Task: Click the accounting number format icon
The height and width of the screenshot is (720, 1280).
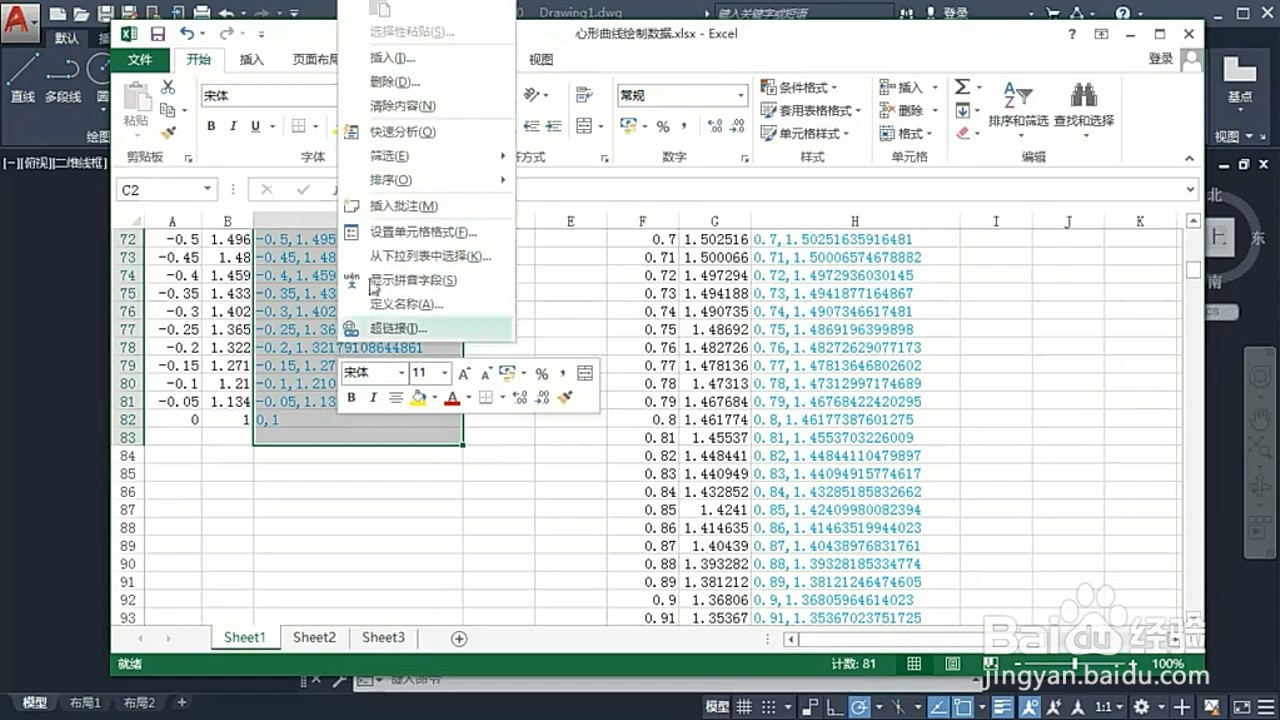Action: 628,126
